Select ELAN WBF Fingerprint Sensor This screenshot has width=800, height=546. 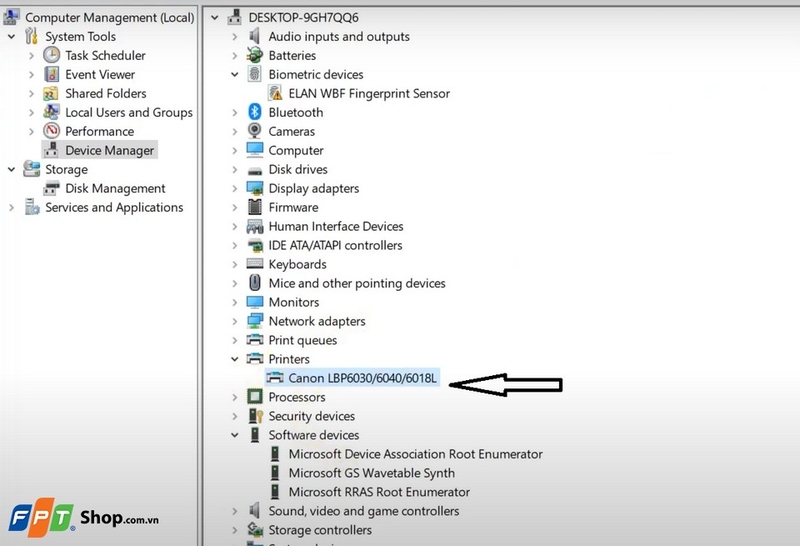(x=369, y=93)
